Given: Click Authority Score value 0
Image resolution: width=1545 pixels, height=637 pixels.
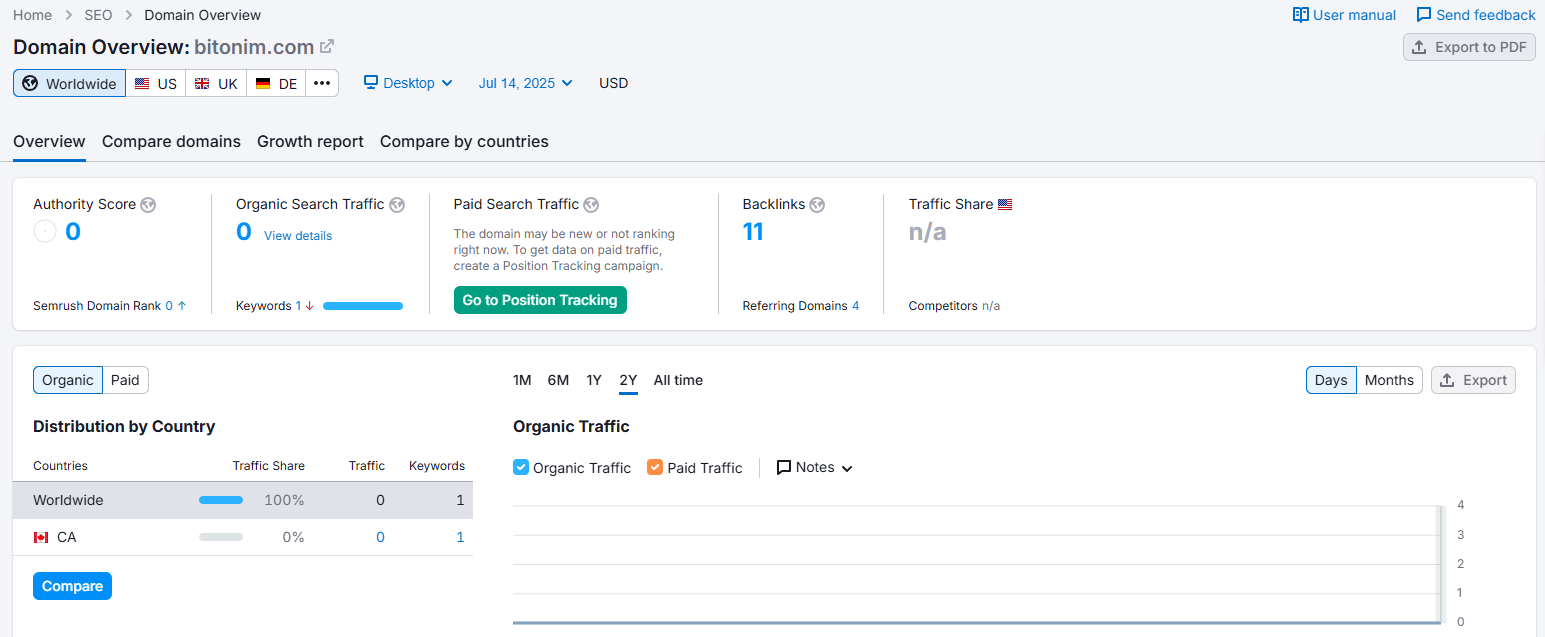Looking at the screenshot, I should [x=73, y=232].
